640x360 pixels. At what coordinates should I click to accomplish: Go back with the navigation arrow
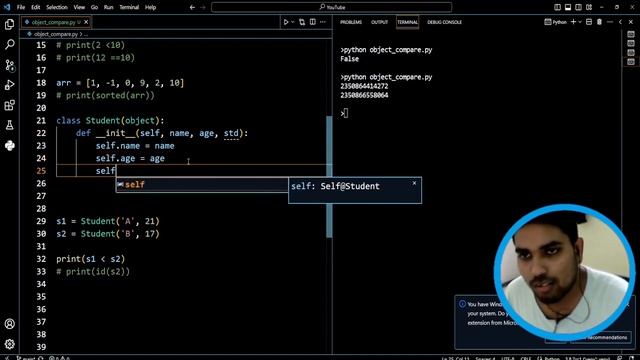(x=192, y=7)
